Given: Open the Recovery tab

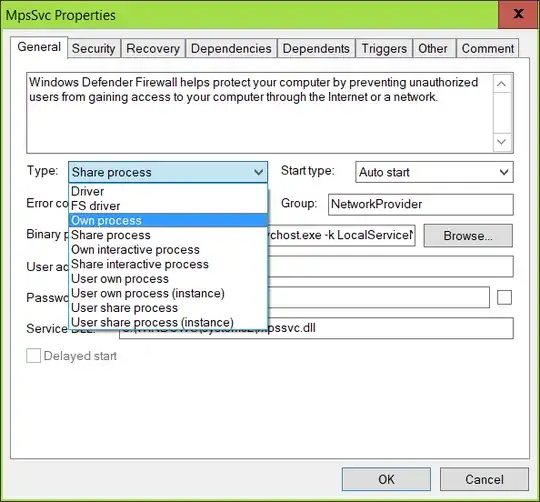Looking at the screenshot, I should [x=153, y=49].
